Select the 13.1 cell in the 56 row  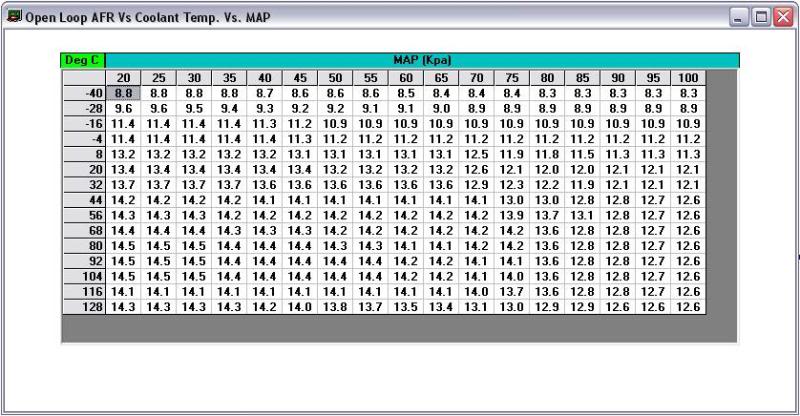583,215
